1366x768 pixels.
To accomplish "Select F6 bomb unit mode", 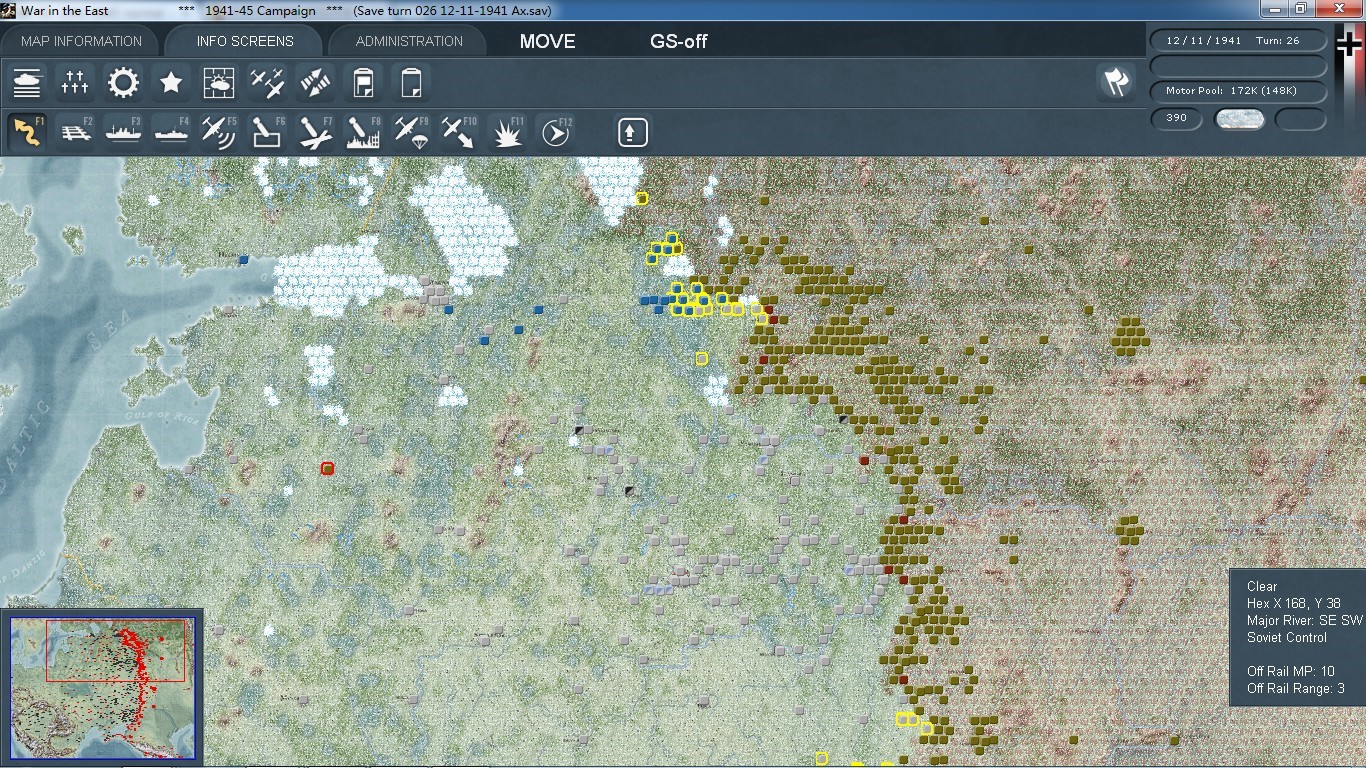I will click(267, 132).
